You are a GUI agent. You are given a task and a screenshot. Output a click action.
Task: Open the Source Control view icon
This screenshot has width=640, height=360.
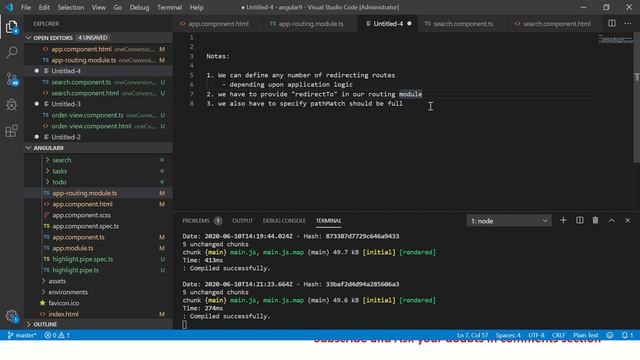(x=12, y=79)
